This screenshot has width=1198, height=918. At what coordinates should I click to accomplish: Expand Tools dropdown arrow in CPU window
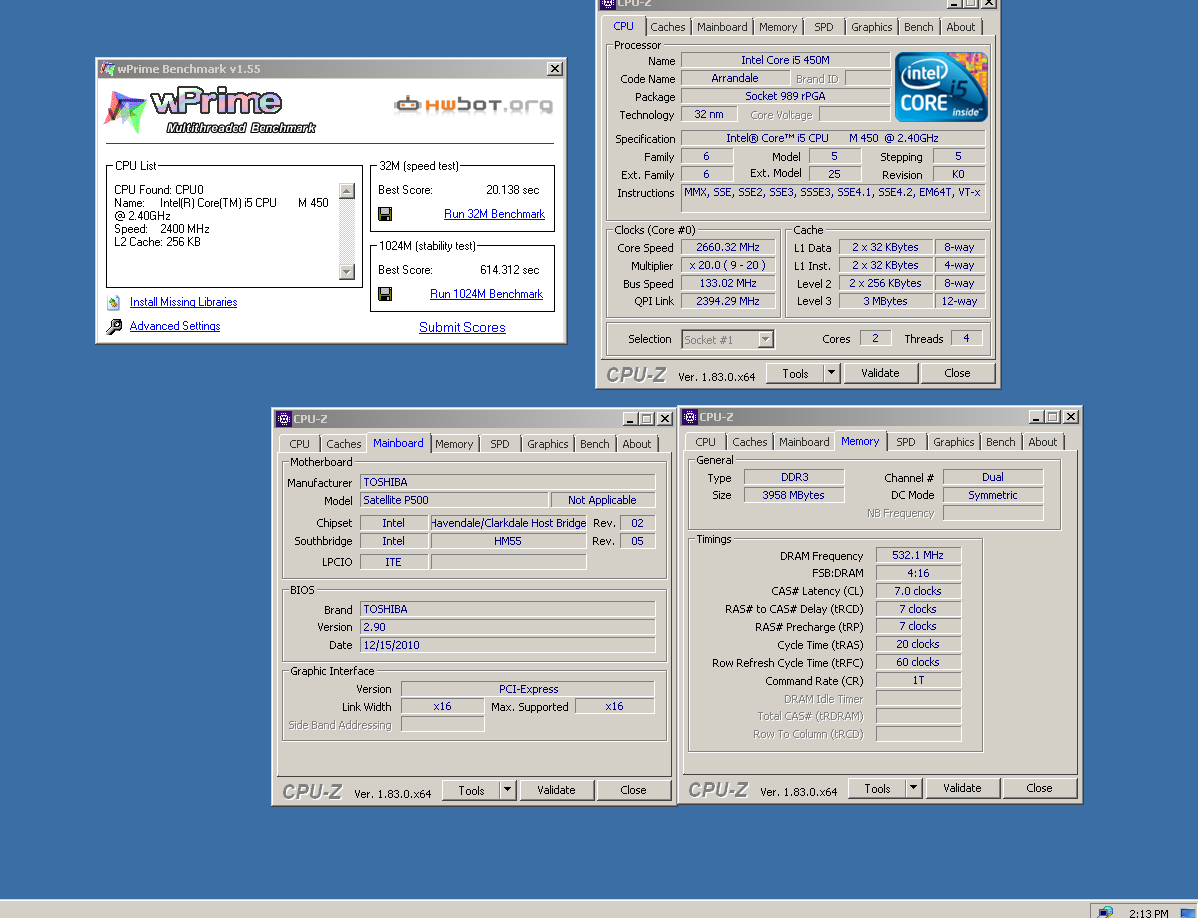pyautogui.click(x=832, y=373)
